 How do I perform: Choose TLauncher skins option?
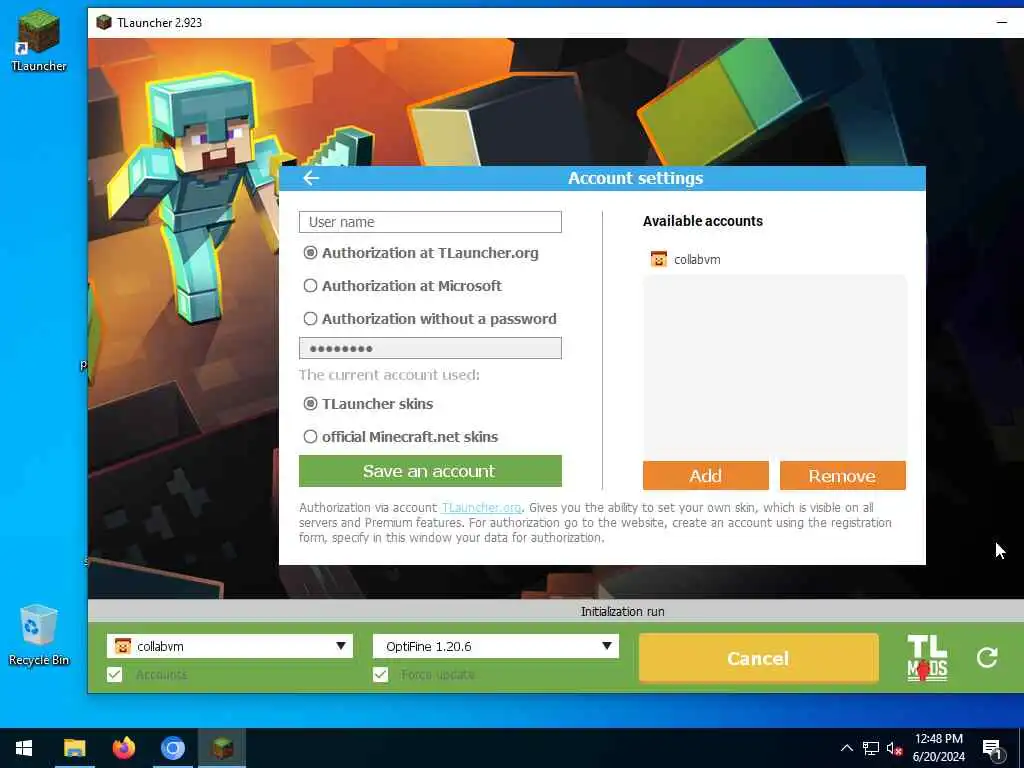point(368,404)
